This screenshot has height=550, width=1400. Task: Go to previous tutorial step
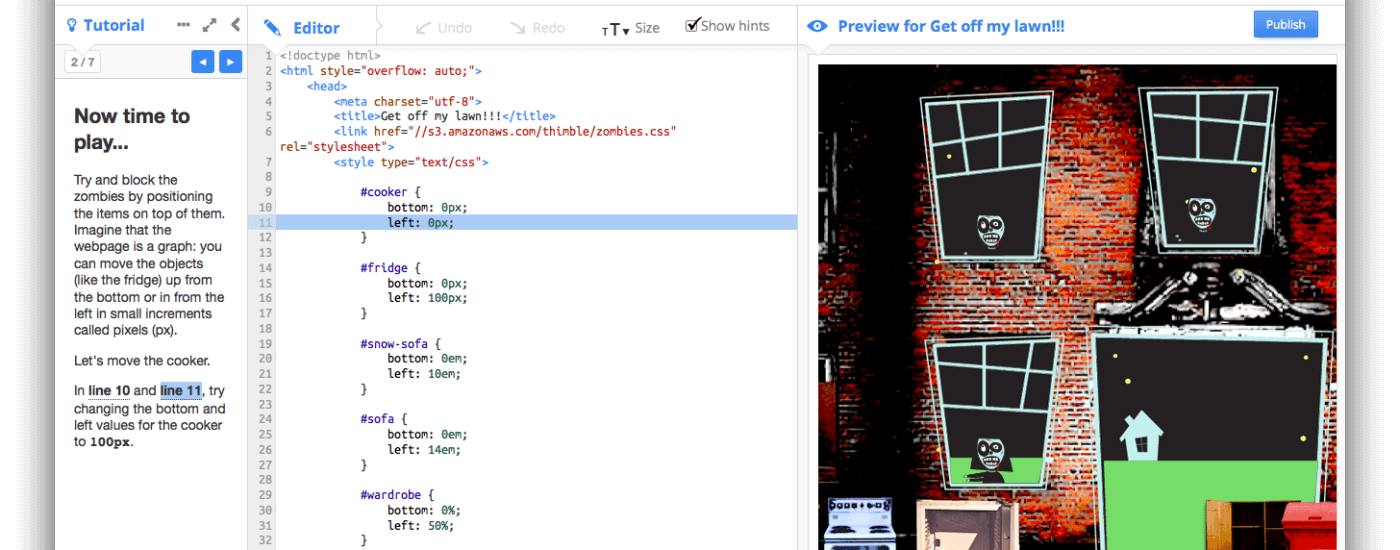[203, 62]
